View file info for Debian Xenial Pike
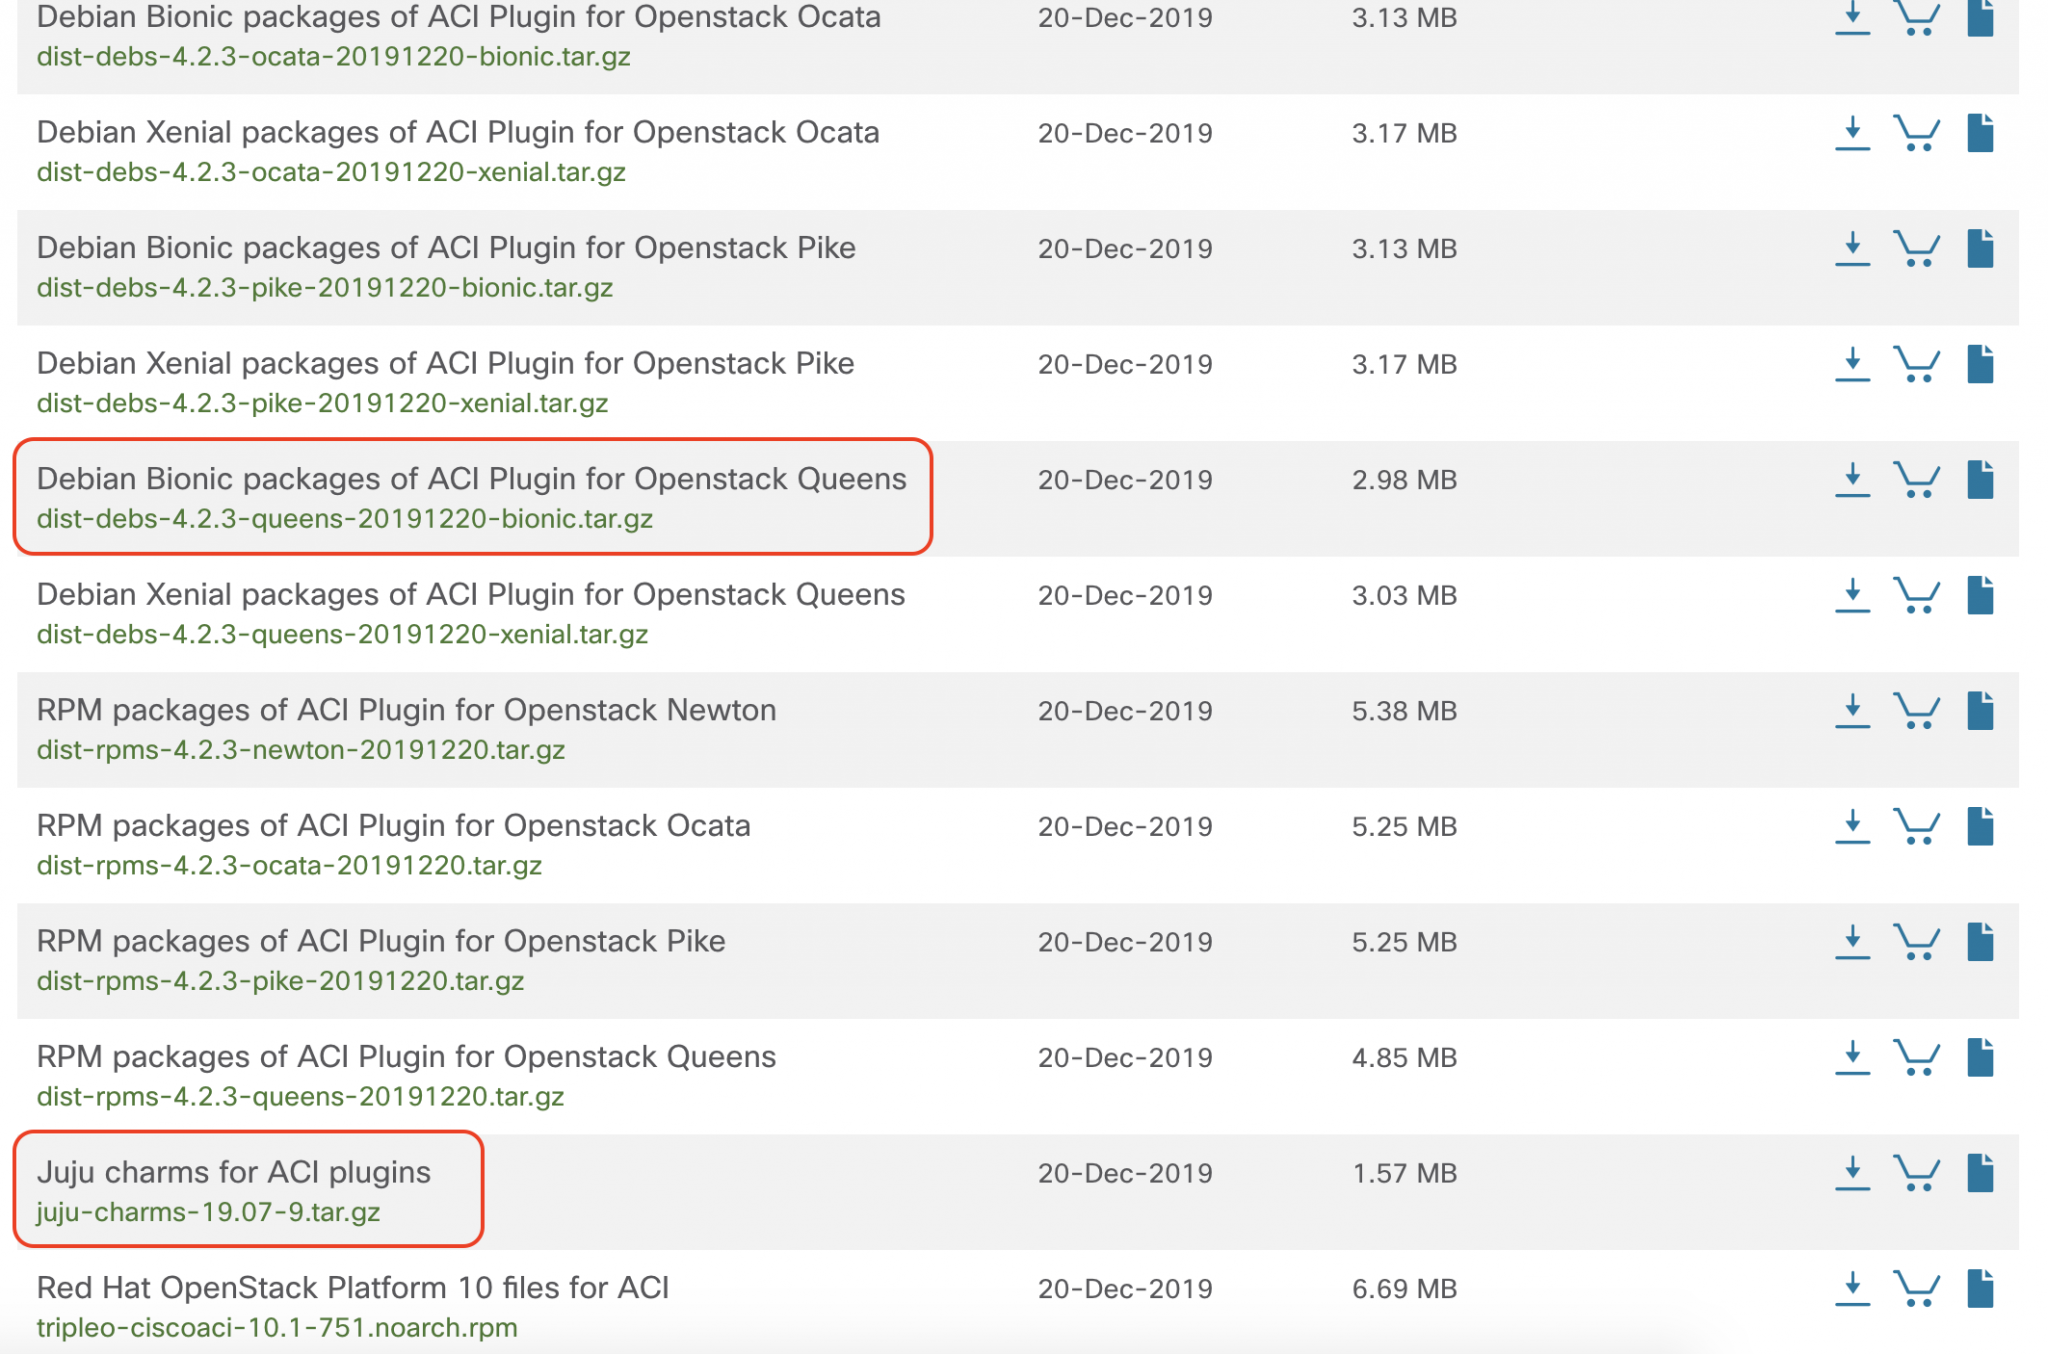The image size is (2048, 1354). click(1980, 364)
